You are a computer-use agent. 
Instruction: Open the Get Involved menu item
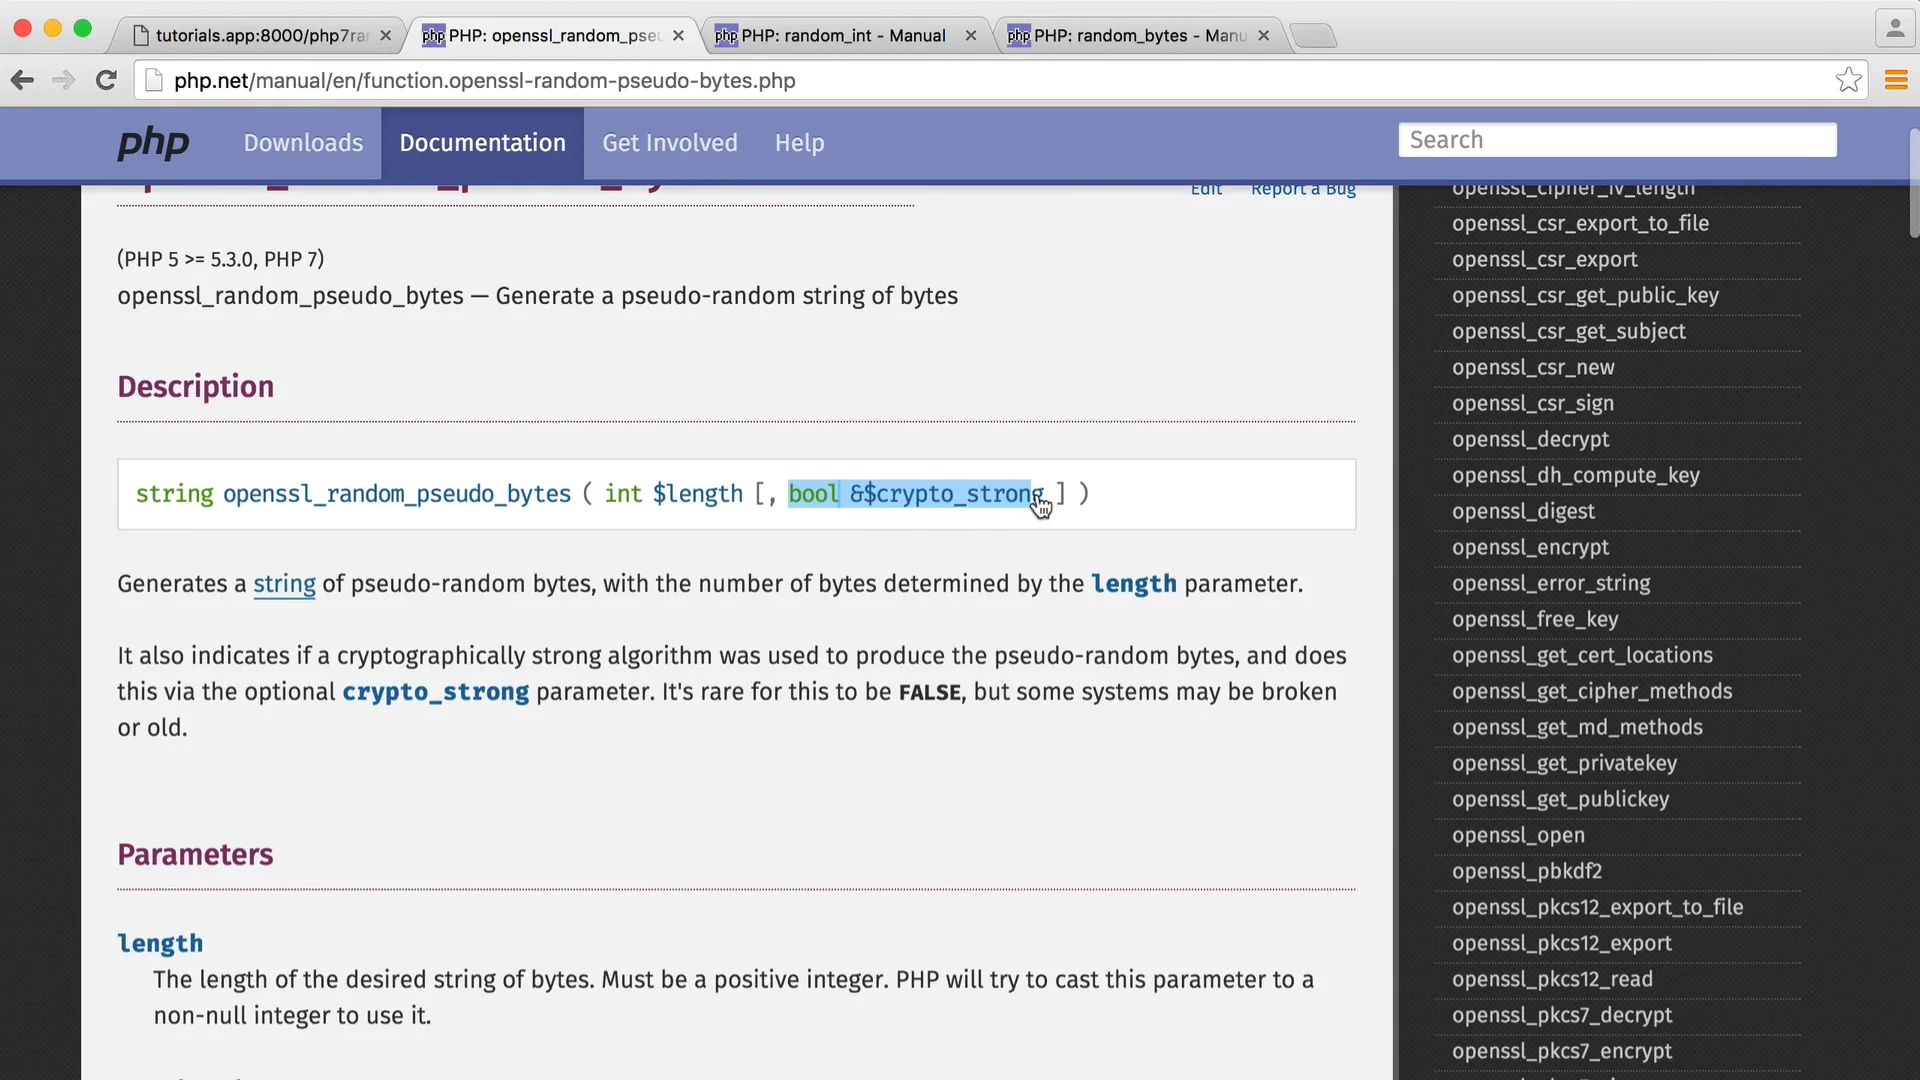(x=669, y=143)
